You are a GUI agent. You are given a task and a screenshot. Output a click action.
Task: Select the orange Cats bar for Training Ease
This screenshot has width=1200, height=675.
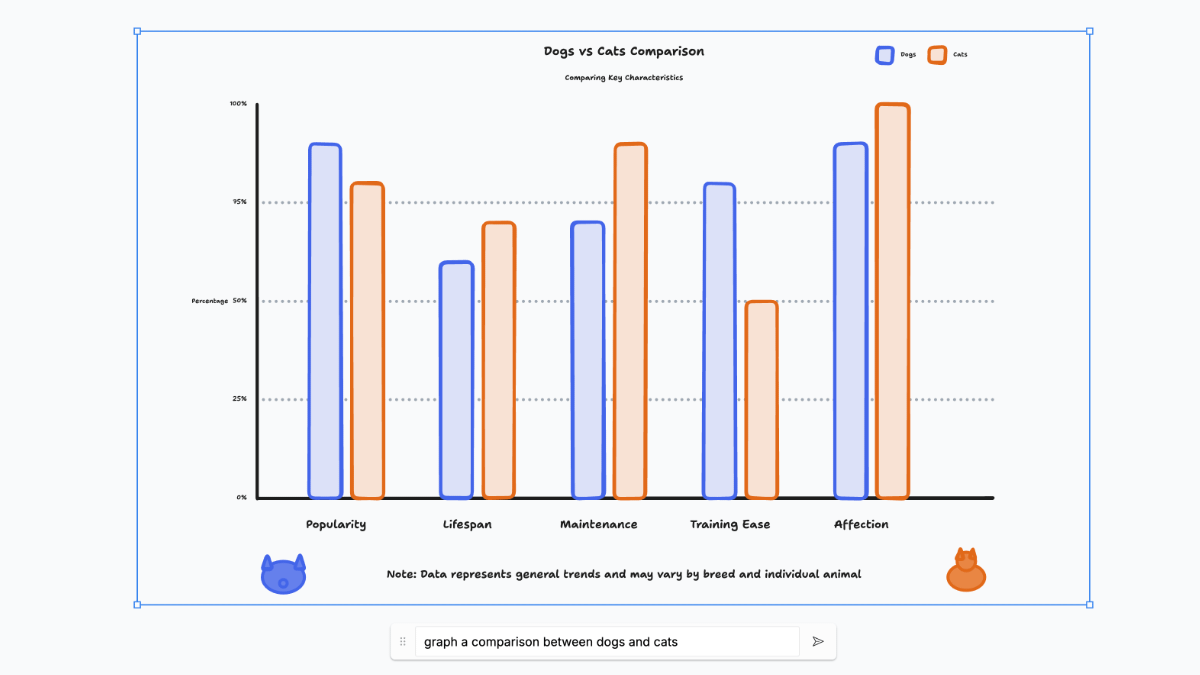coord(762,399)
